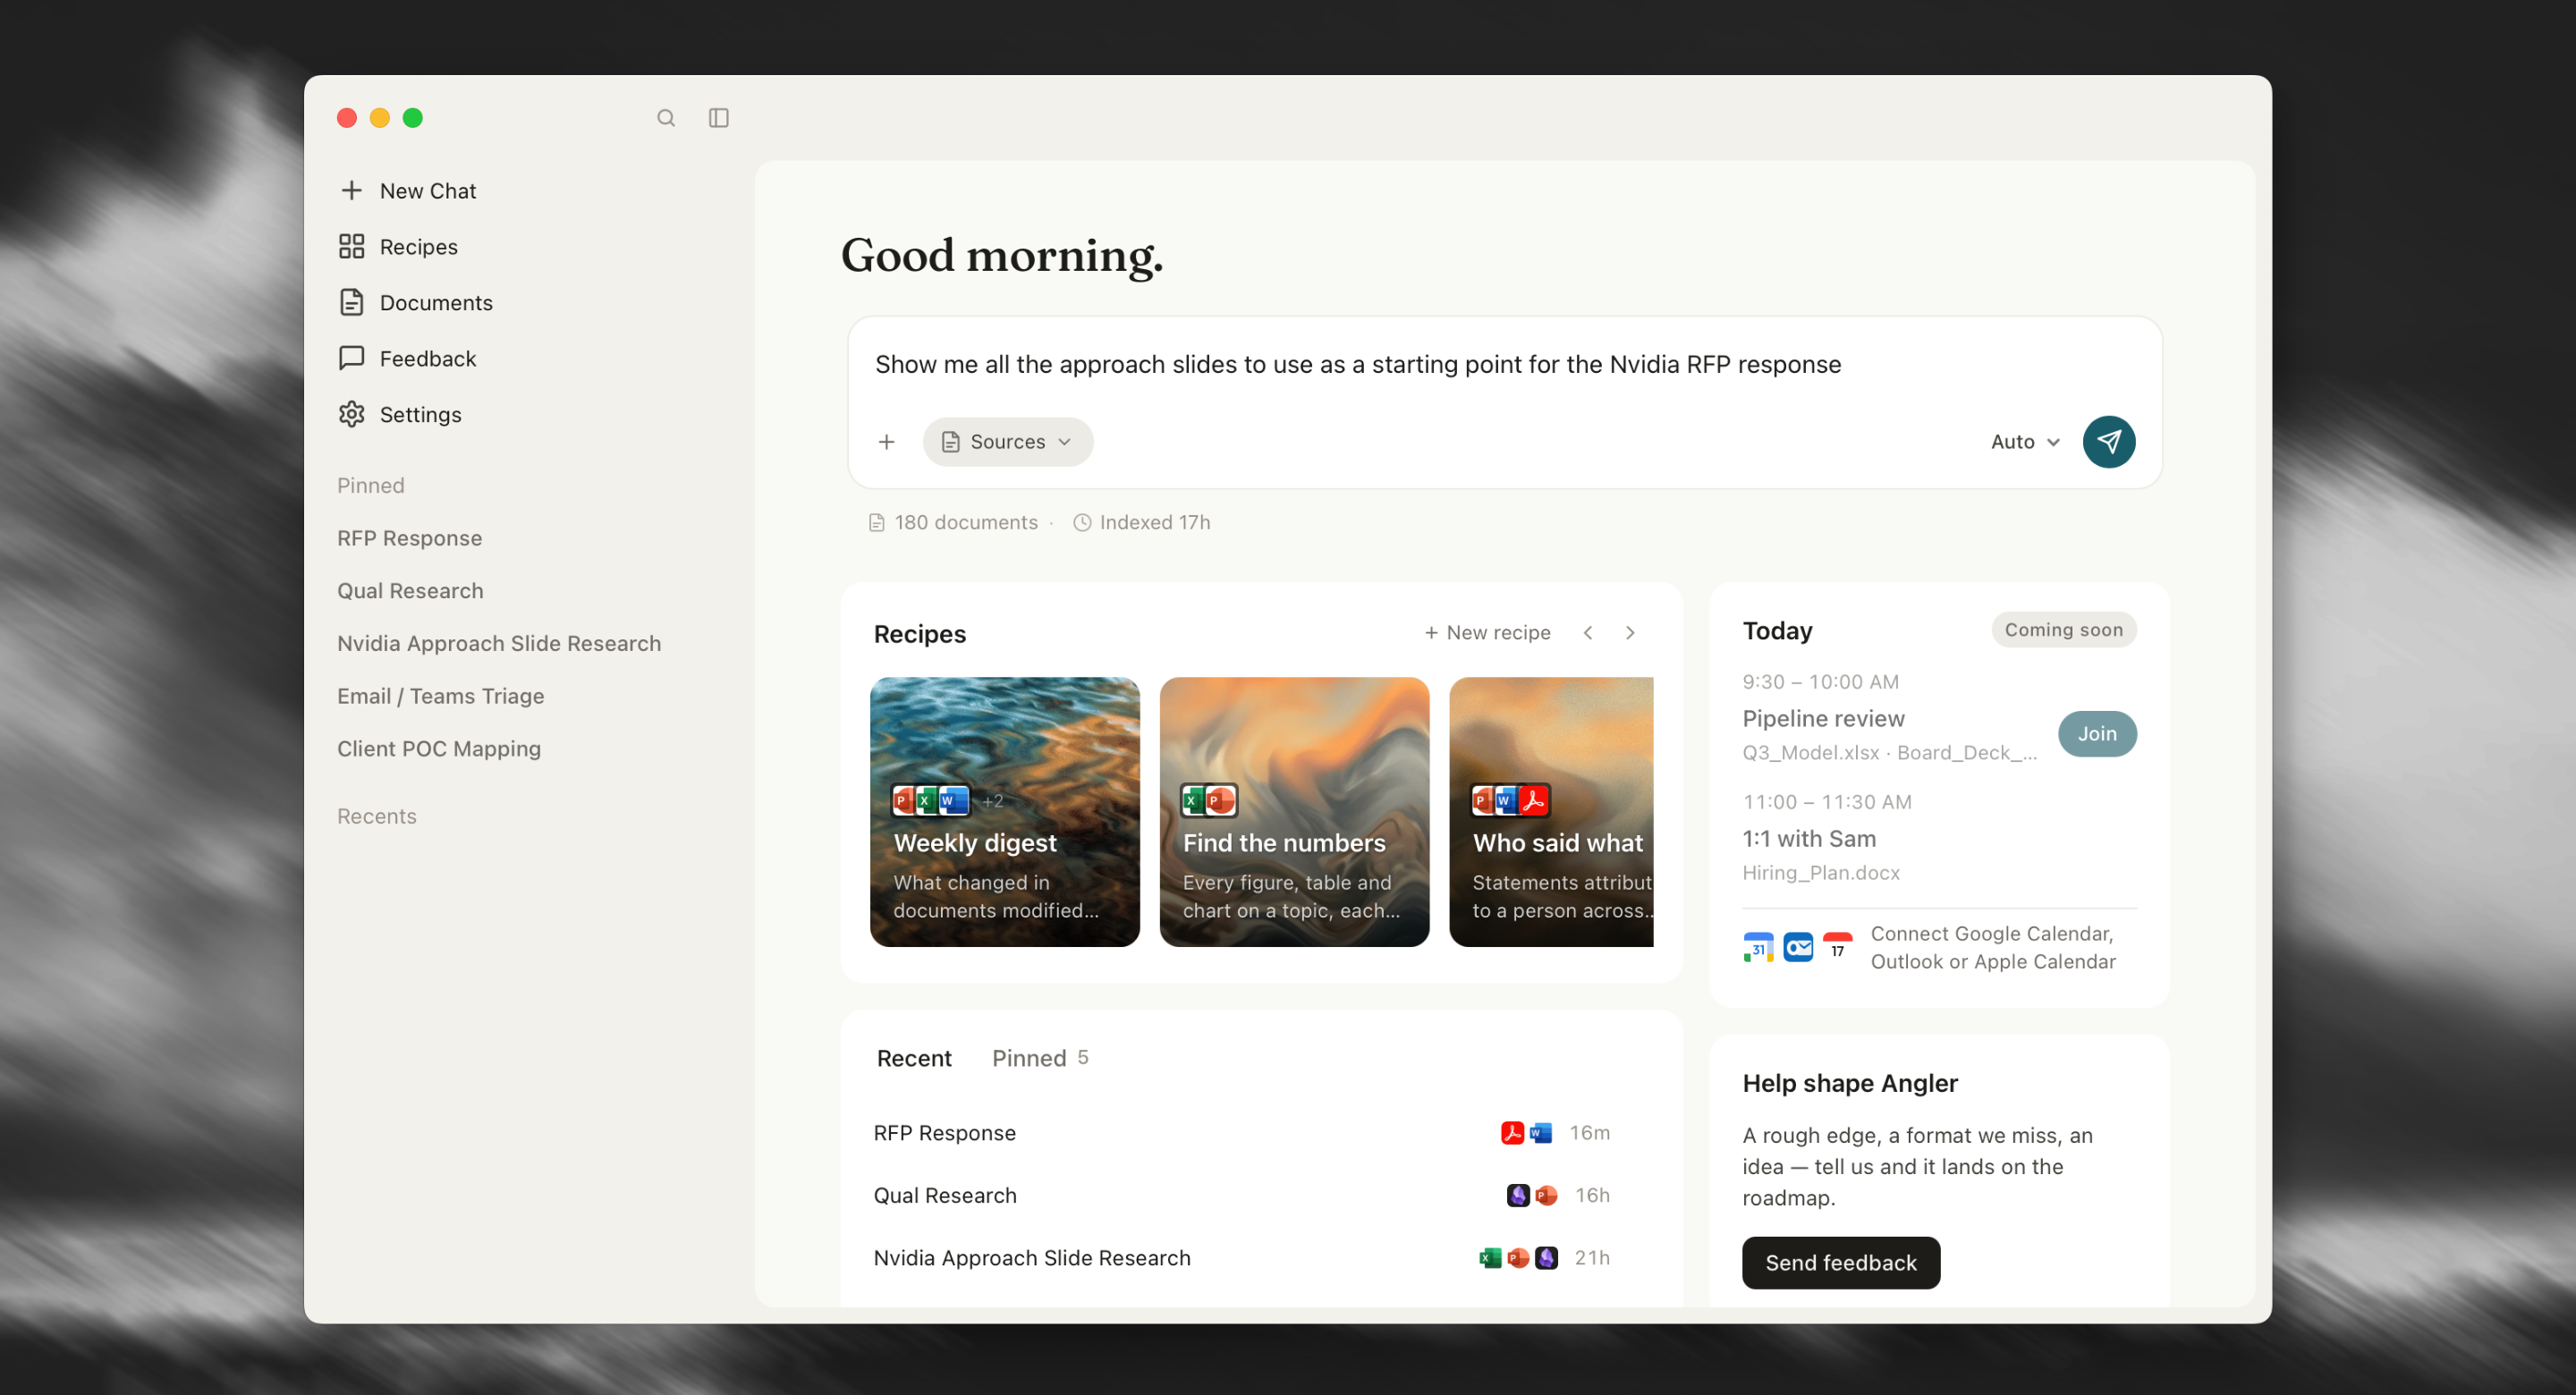
Task: Open pinned chat RFP Response in sidebar
Action: click(410, 538)
